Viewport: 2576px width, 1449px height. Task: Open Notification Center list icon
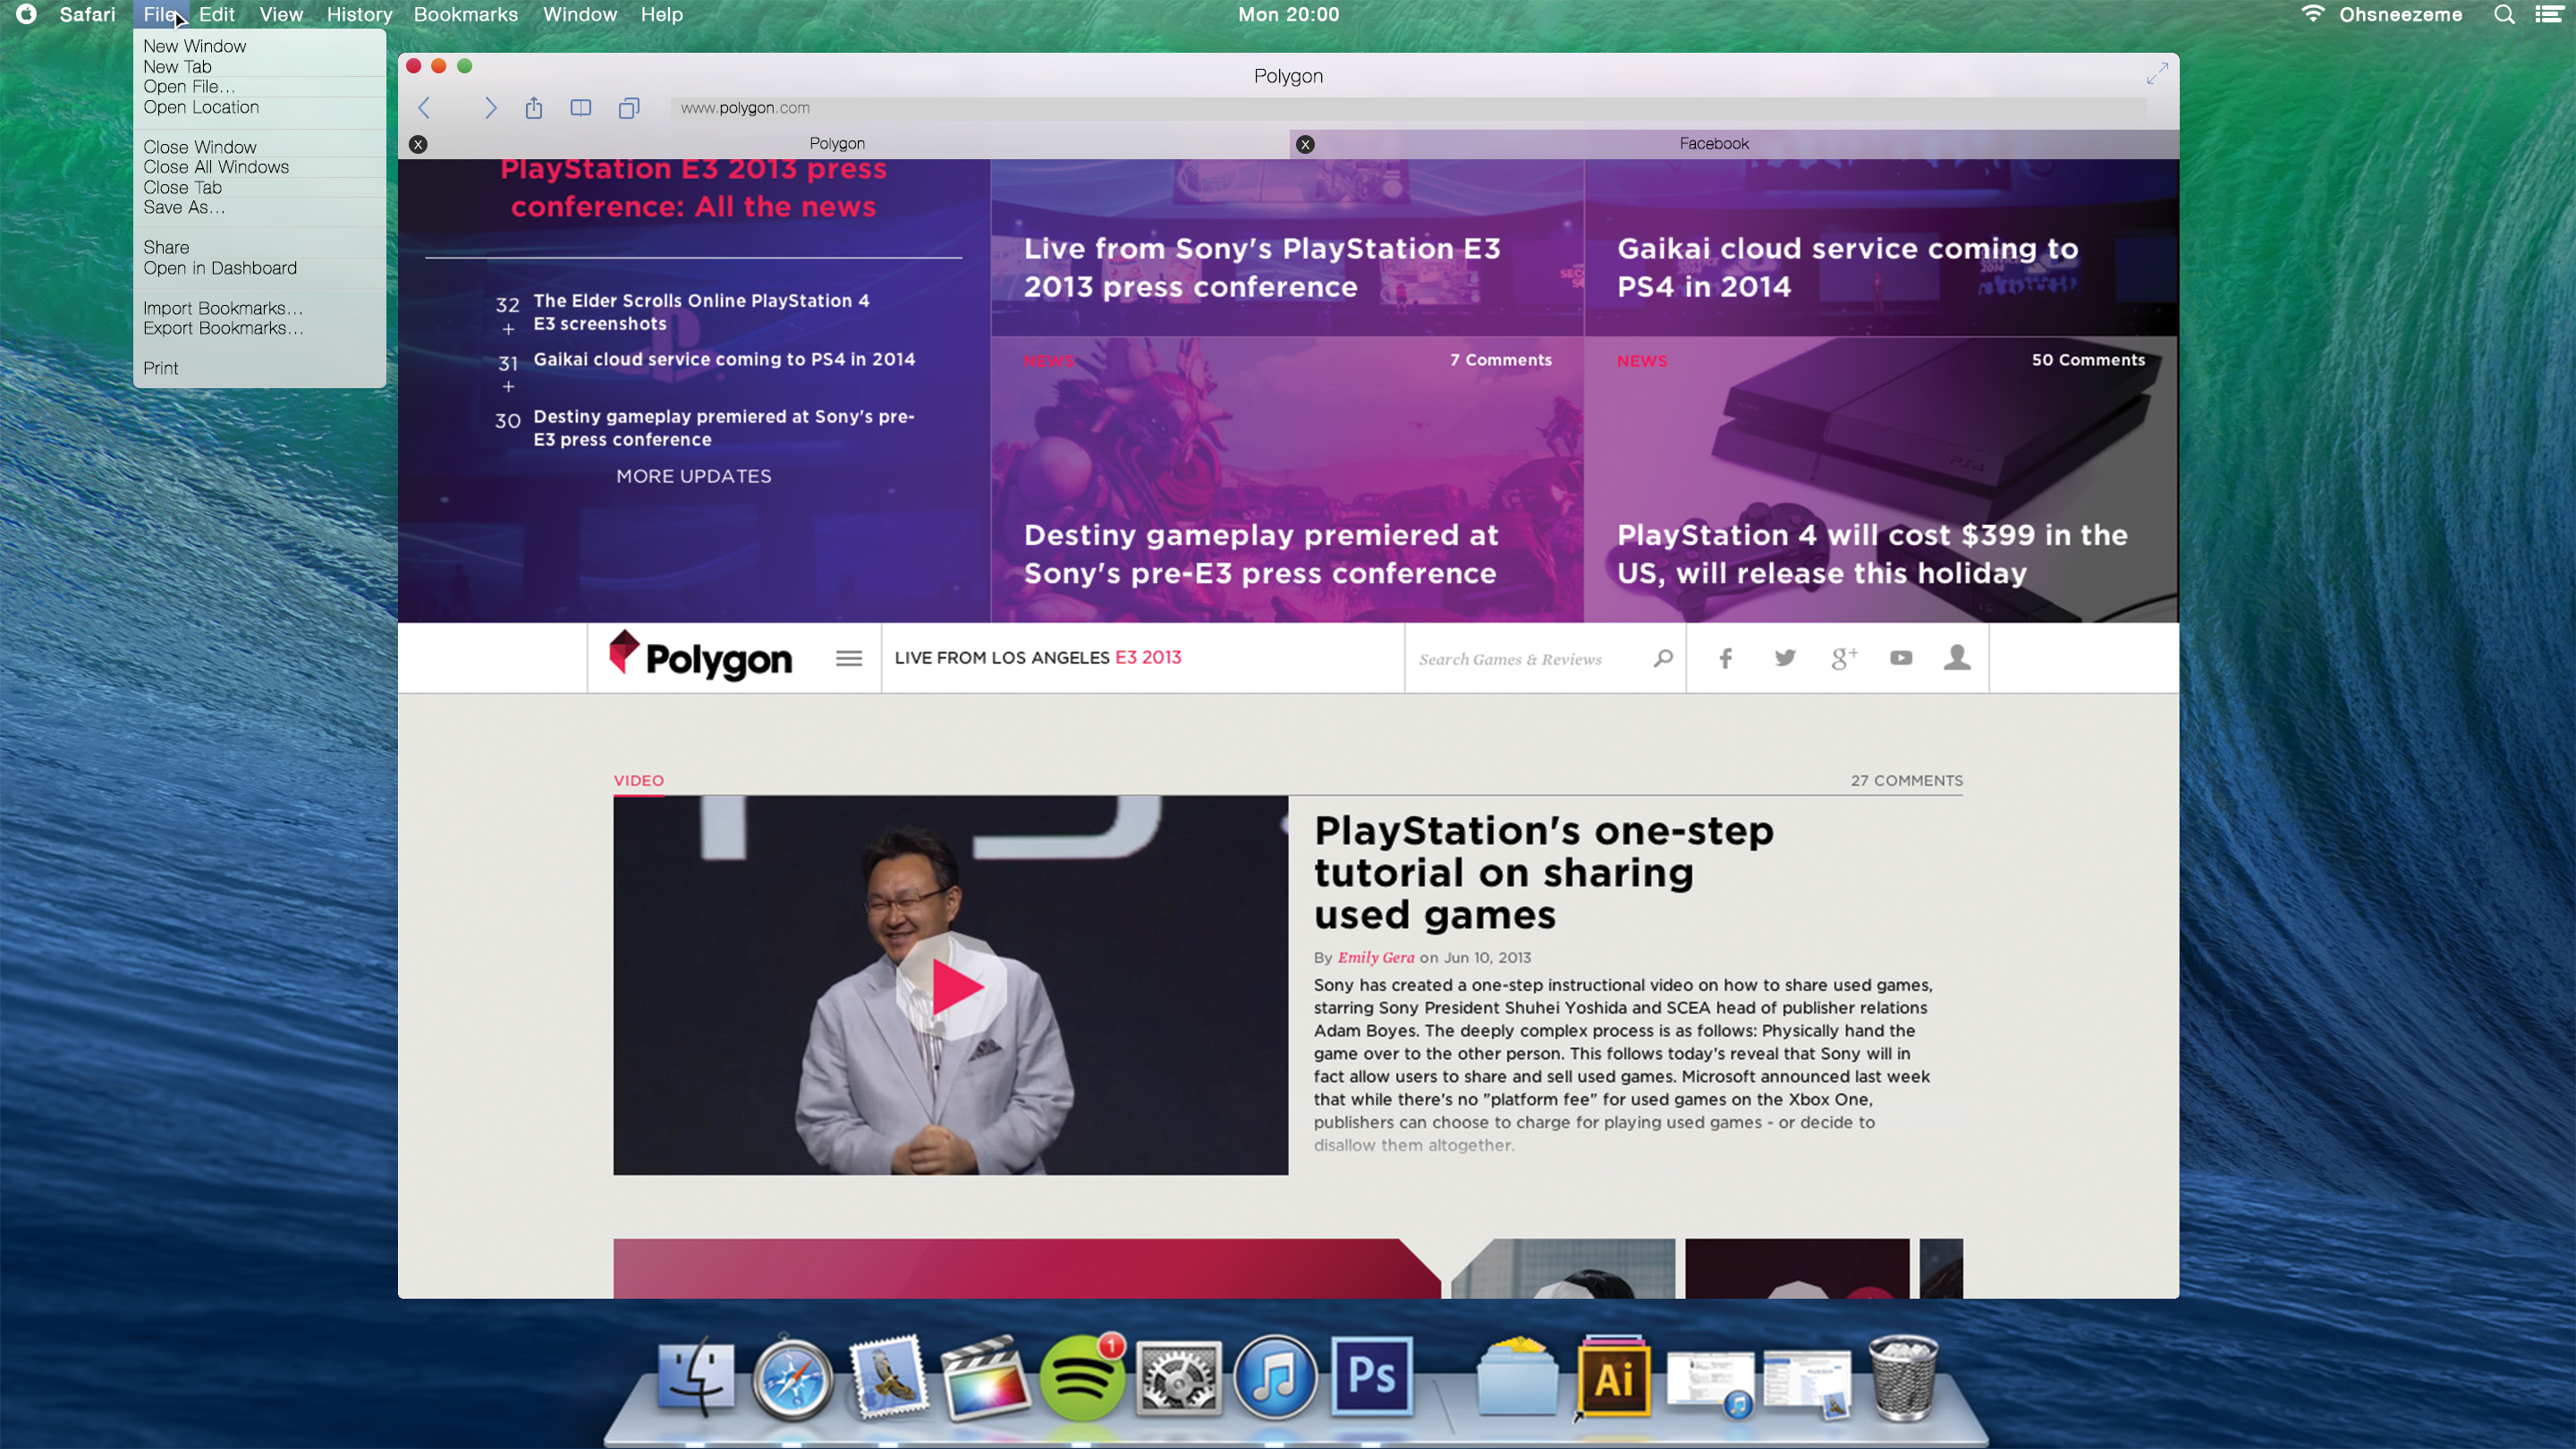2550,14
